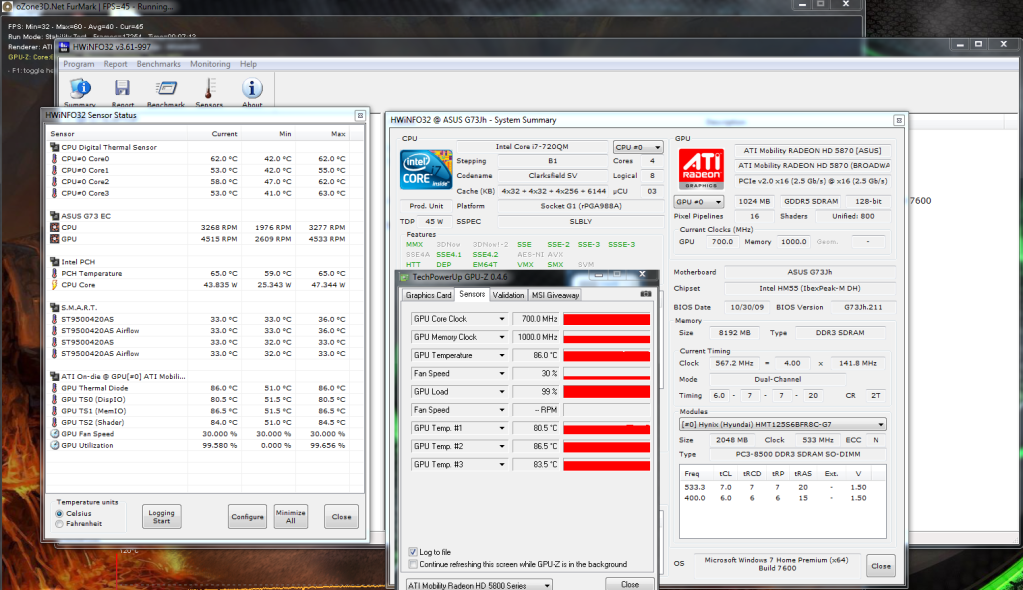Open the GPU #0 selector dropdown
The image size is (1023, 590).
699,202
